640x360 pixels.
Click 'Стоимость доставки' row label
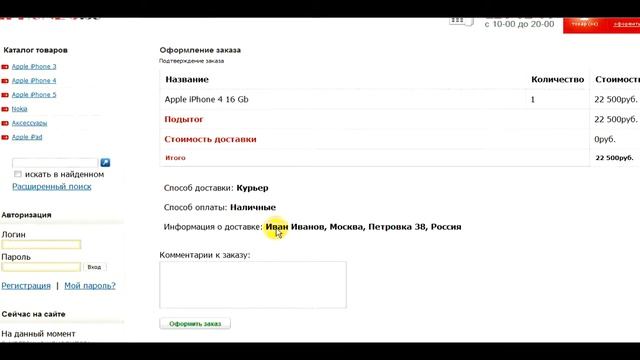(x=210, y=139)
